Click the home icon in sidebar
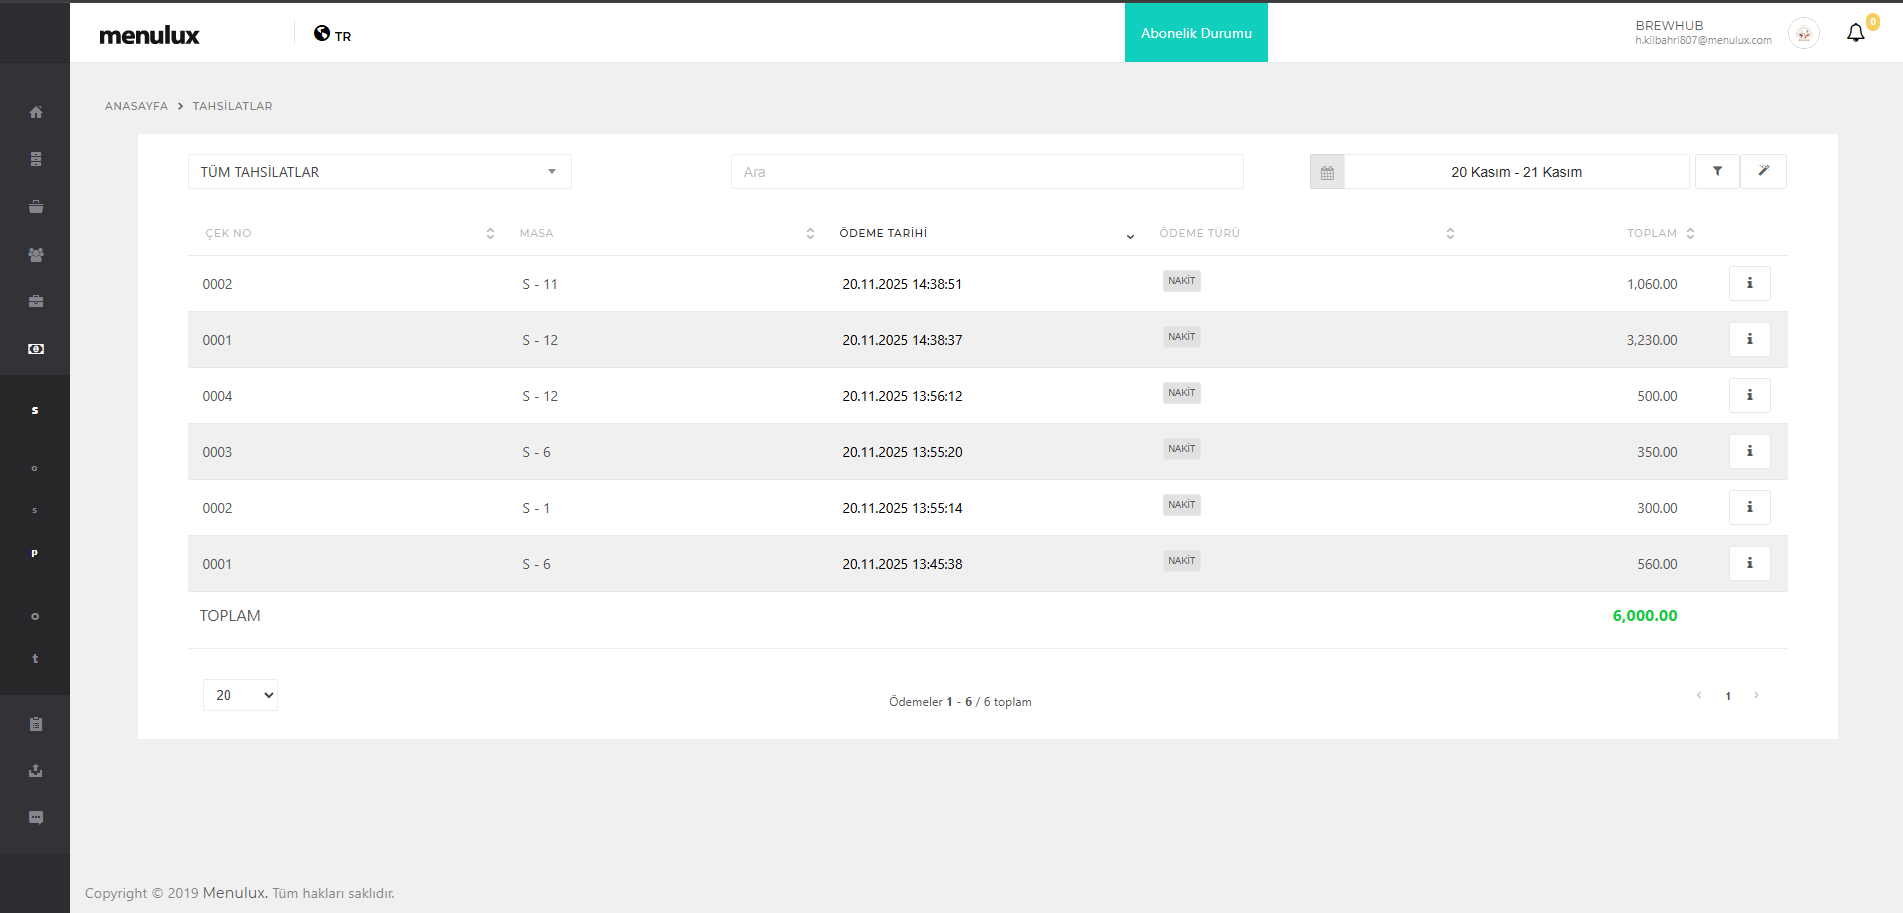1903x913 pixels. point(36,112)
